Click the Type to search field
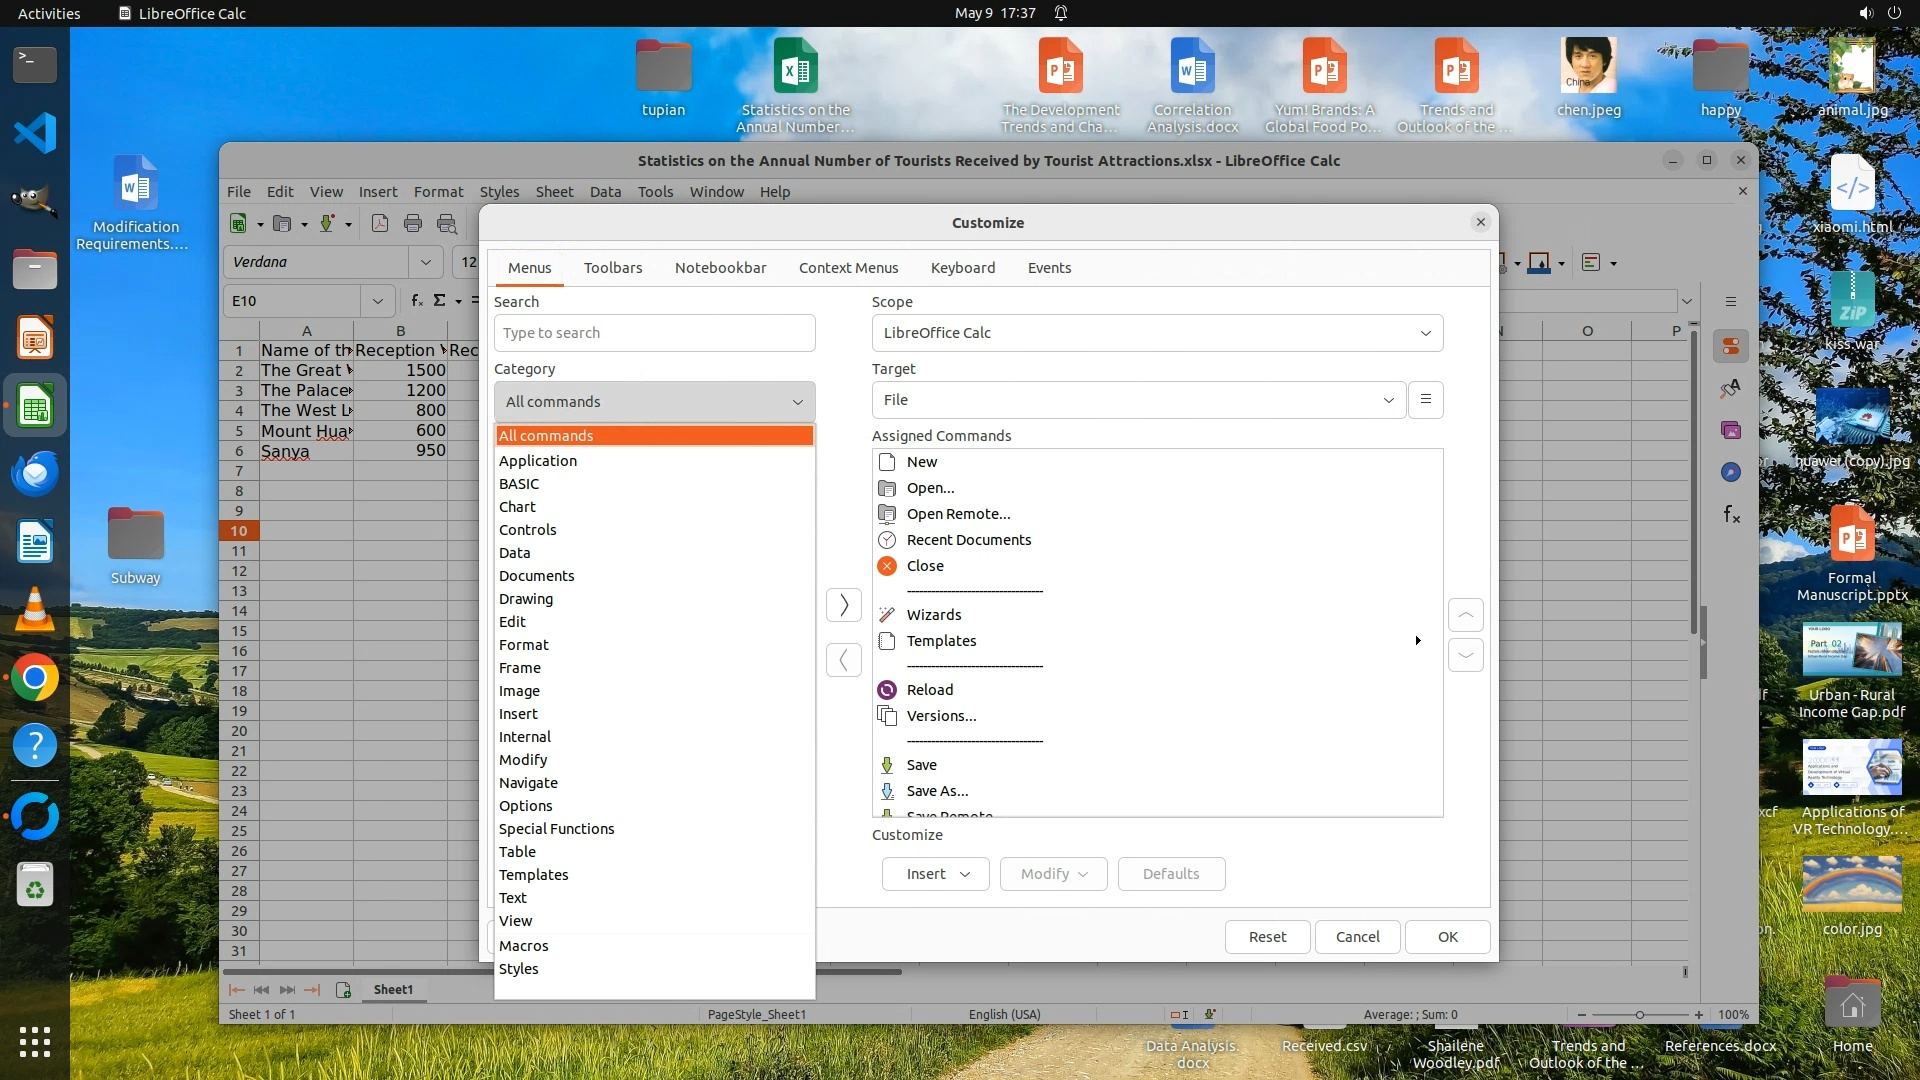 pyautogui.click(x=654, y=333)
